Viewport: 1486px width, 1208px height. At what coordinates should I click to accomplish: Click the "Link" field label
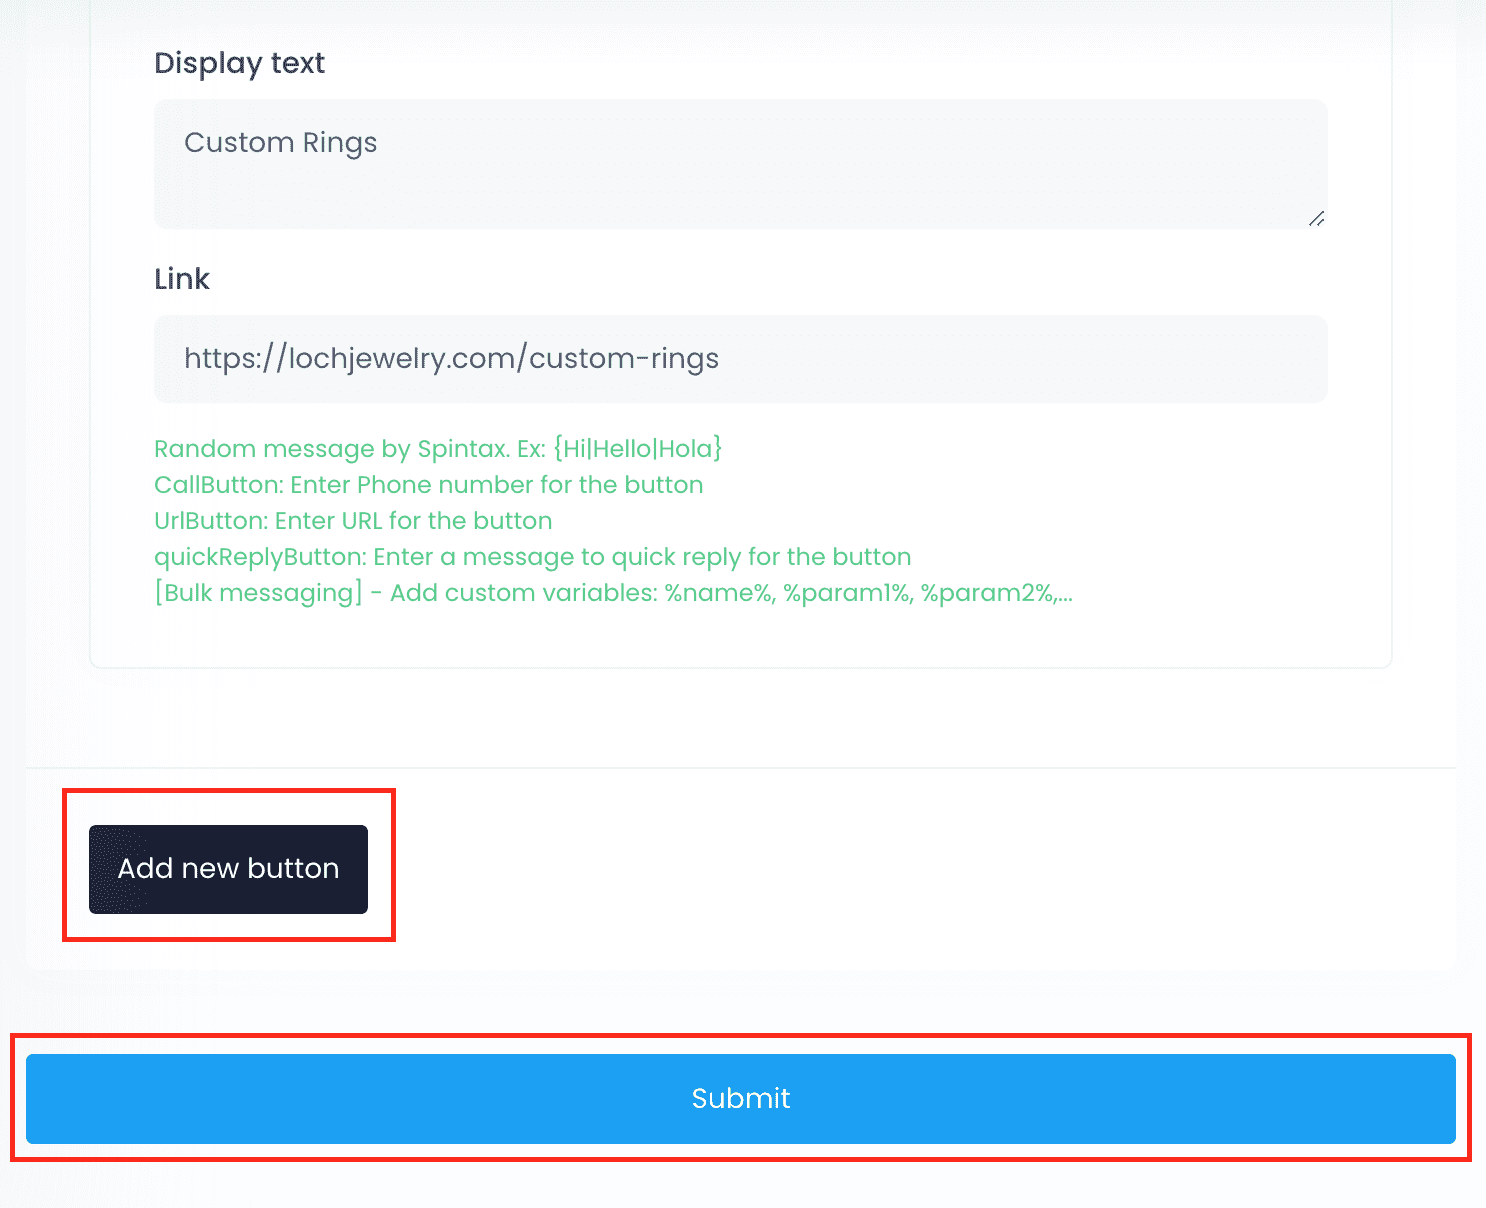coord(182,279)
